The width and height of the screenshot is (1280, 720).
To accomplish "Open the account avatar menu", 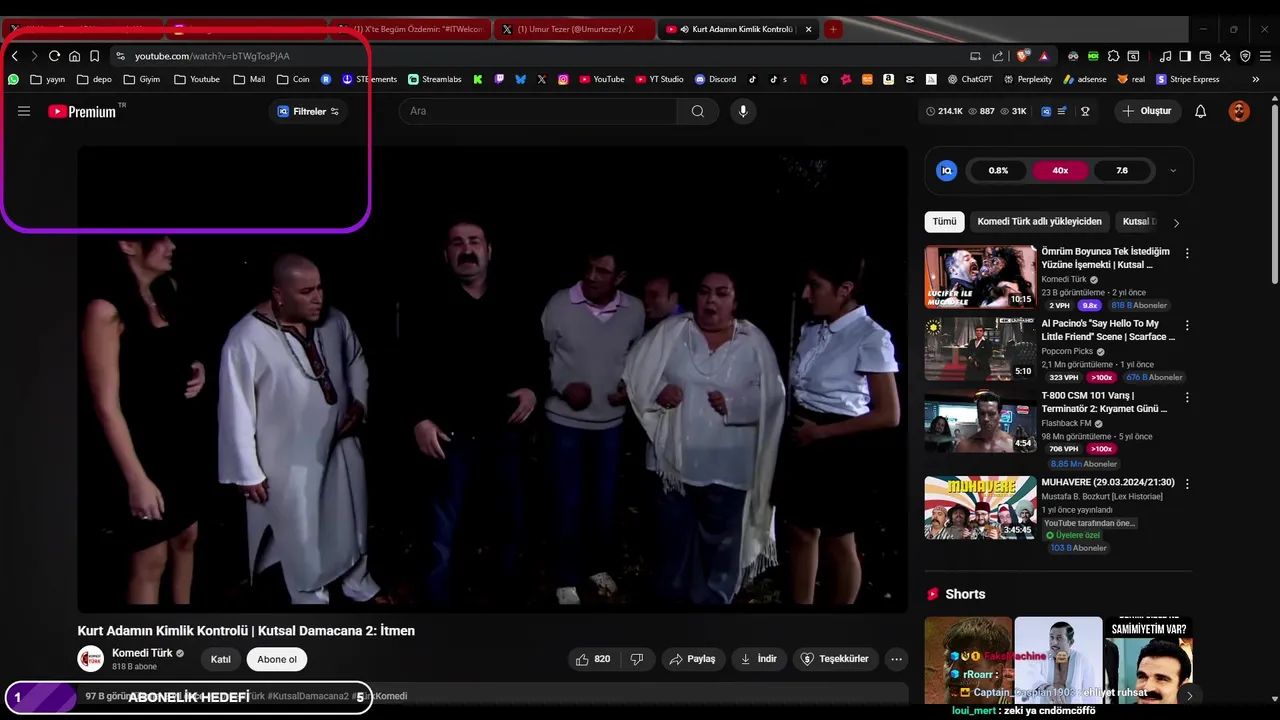I will pos(1239,111).
